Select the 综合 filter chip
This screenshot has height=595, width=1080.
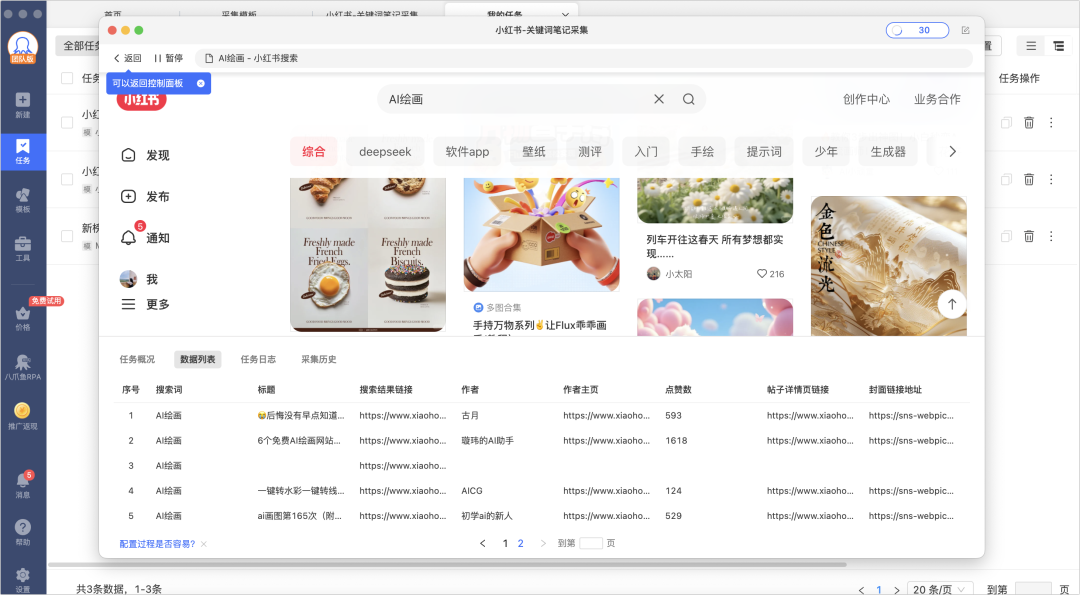coord(313,152)
